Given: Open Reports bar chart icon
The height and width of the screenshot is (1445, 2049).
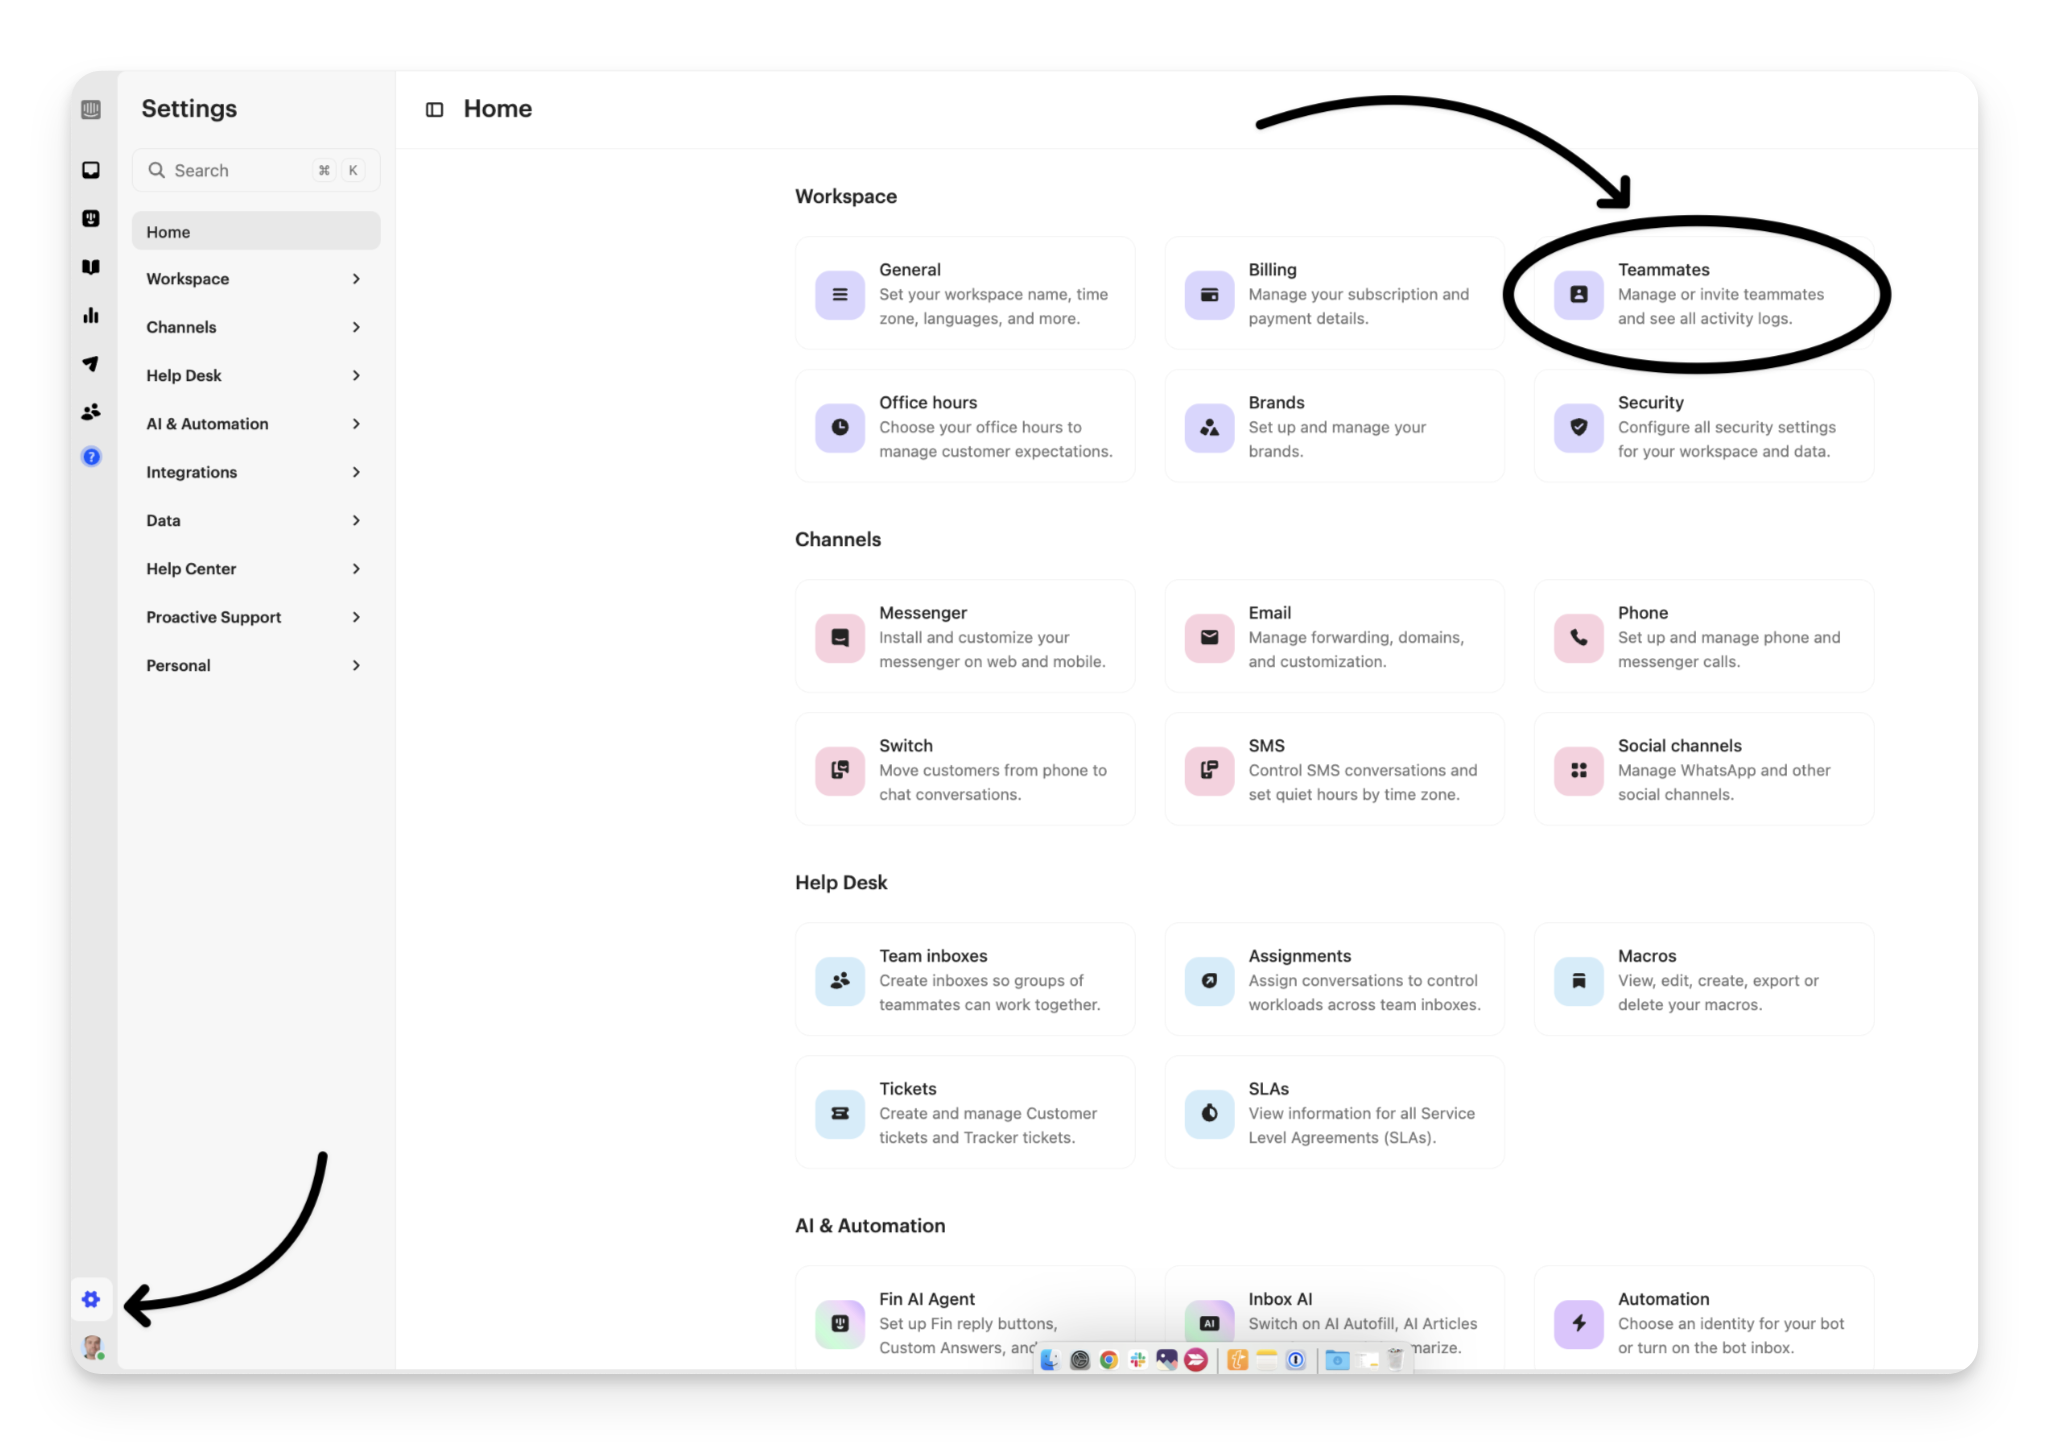Looking at the screenshot, I should click(x=91, y=315).
